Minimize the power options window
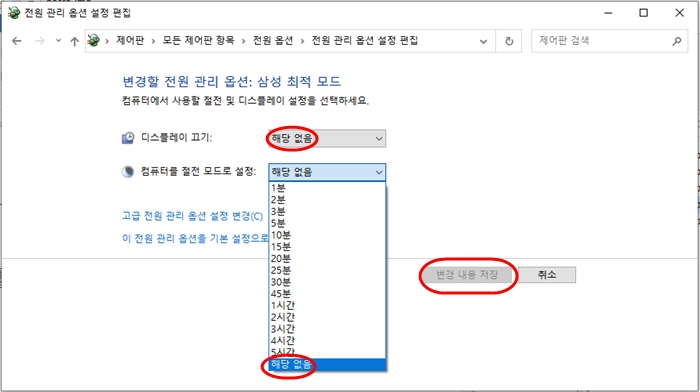Image resolution: width=700 pixels, height=392 pixels. pyautogui.click(x=608, y=13)
